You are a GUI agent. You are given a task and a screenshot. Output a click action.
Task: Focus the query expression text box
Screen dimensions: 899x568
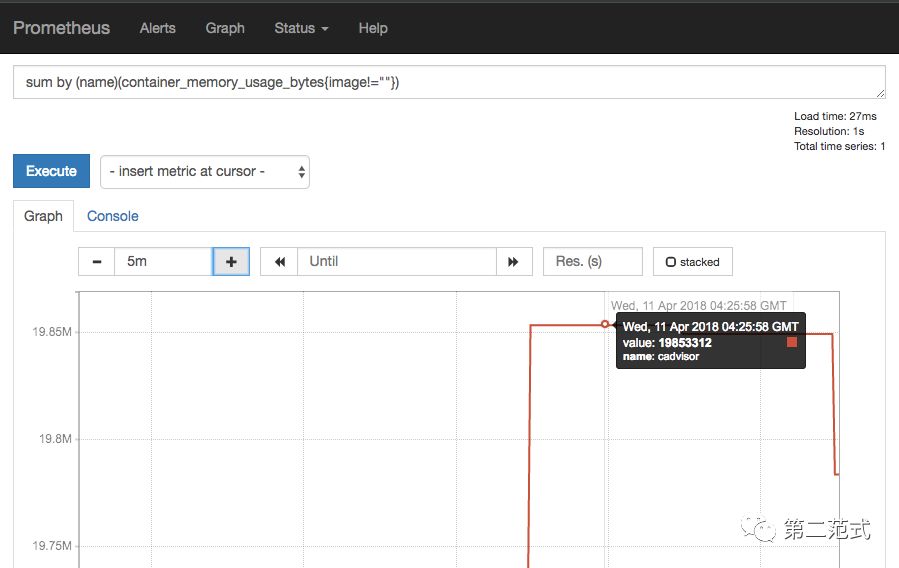pyautogui.click(x=449, y=82)
